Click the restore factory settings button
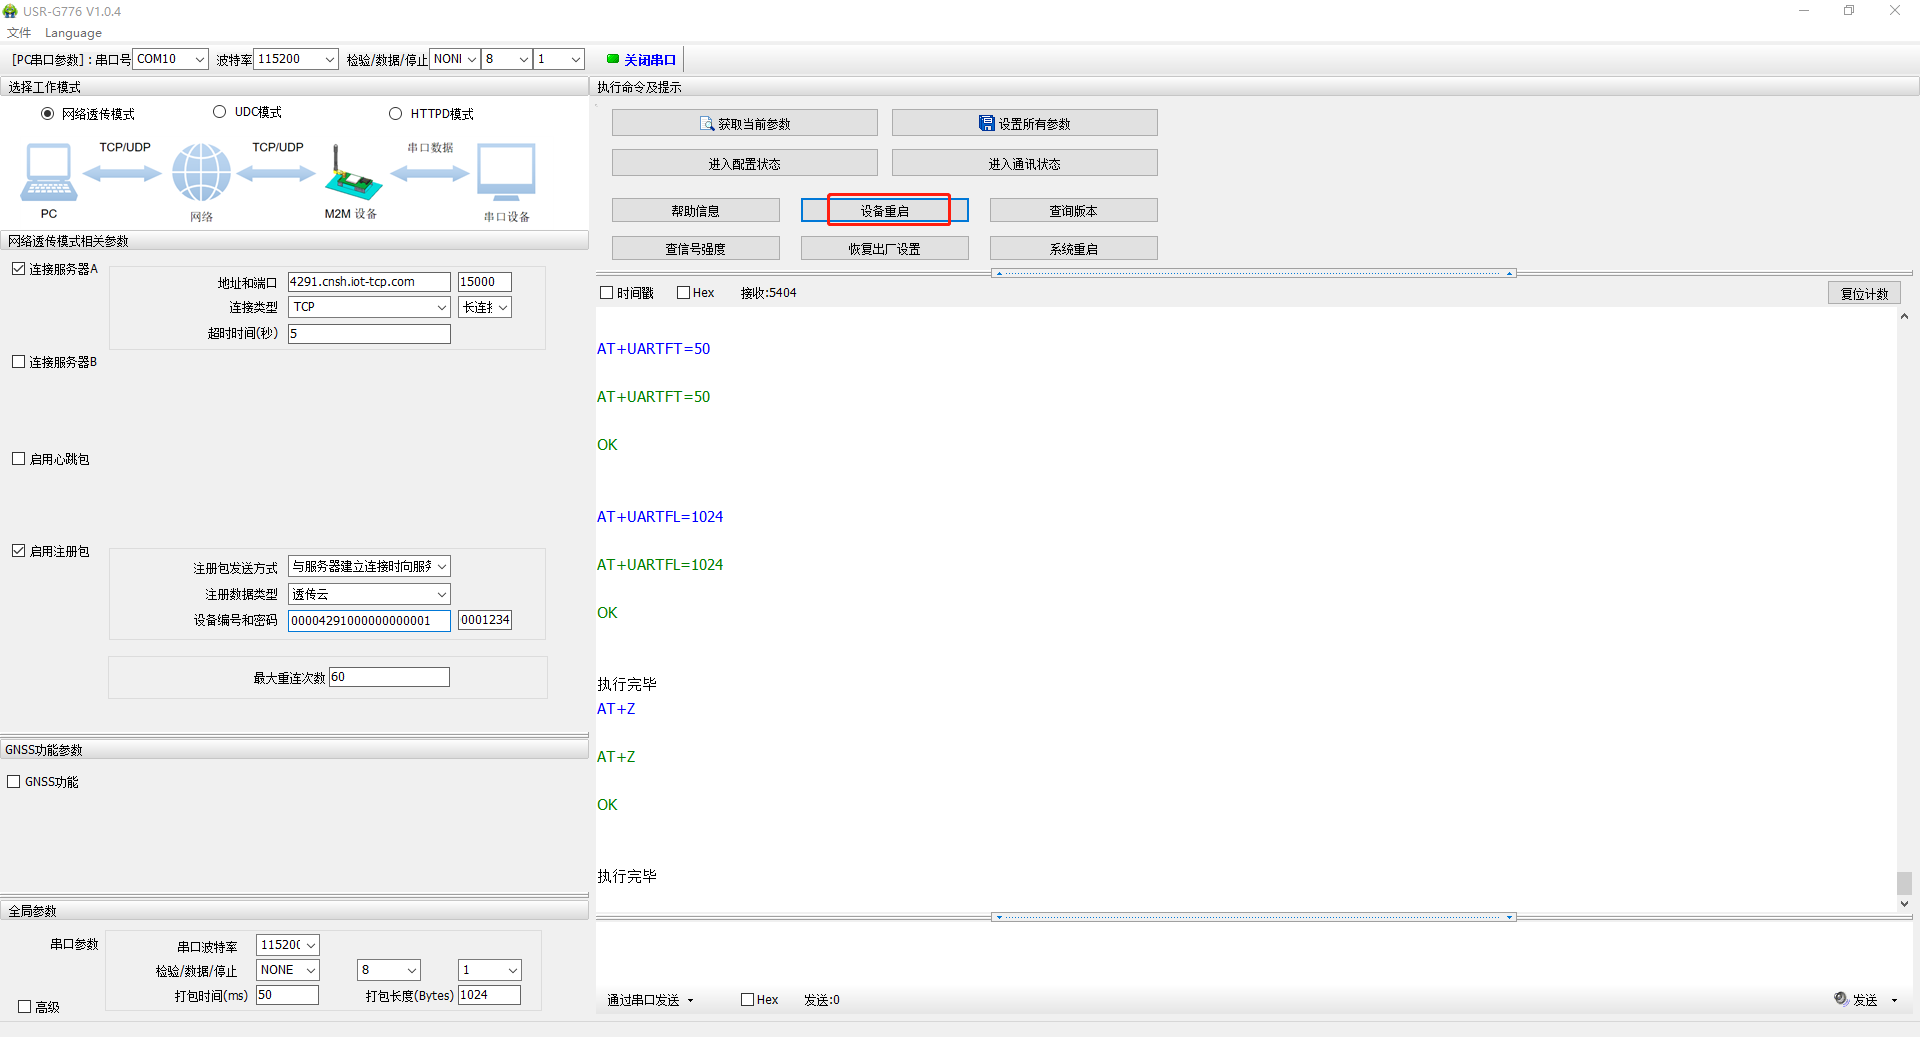The image size is (1920, 1037). (884, 249)
